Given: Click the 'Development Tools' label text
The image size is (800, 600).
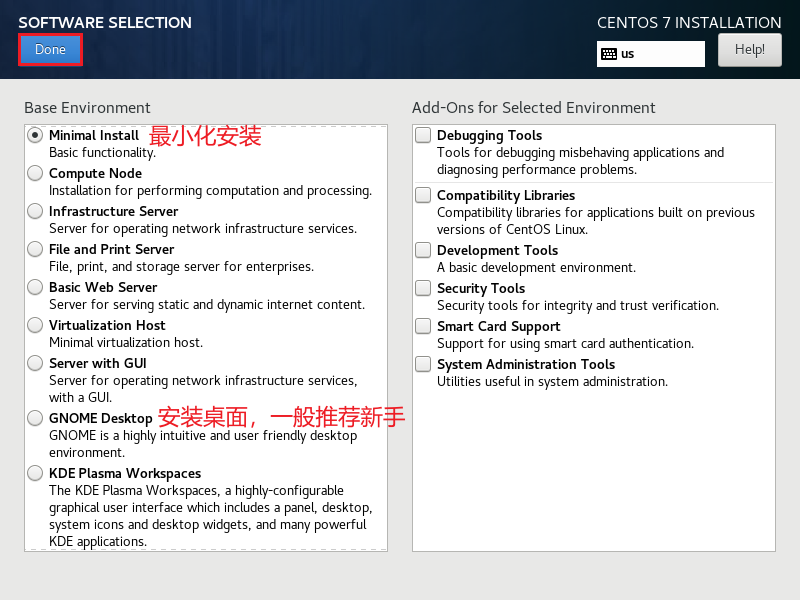Looking at the screenshot, I should (x=497, y=251).
